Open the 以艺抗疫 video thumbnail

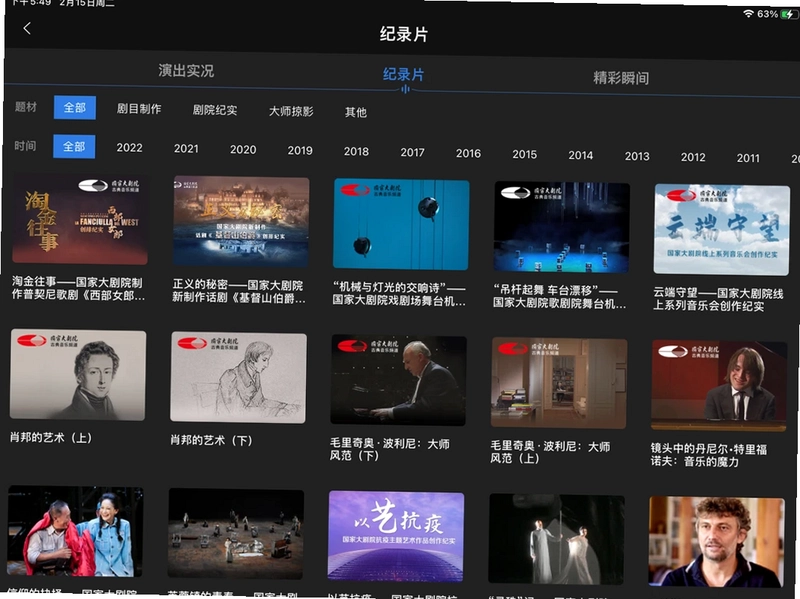[x=396, y=536]
